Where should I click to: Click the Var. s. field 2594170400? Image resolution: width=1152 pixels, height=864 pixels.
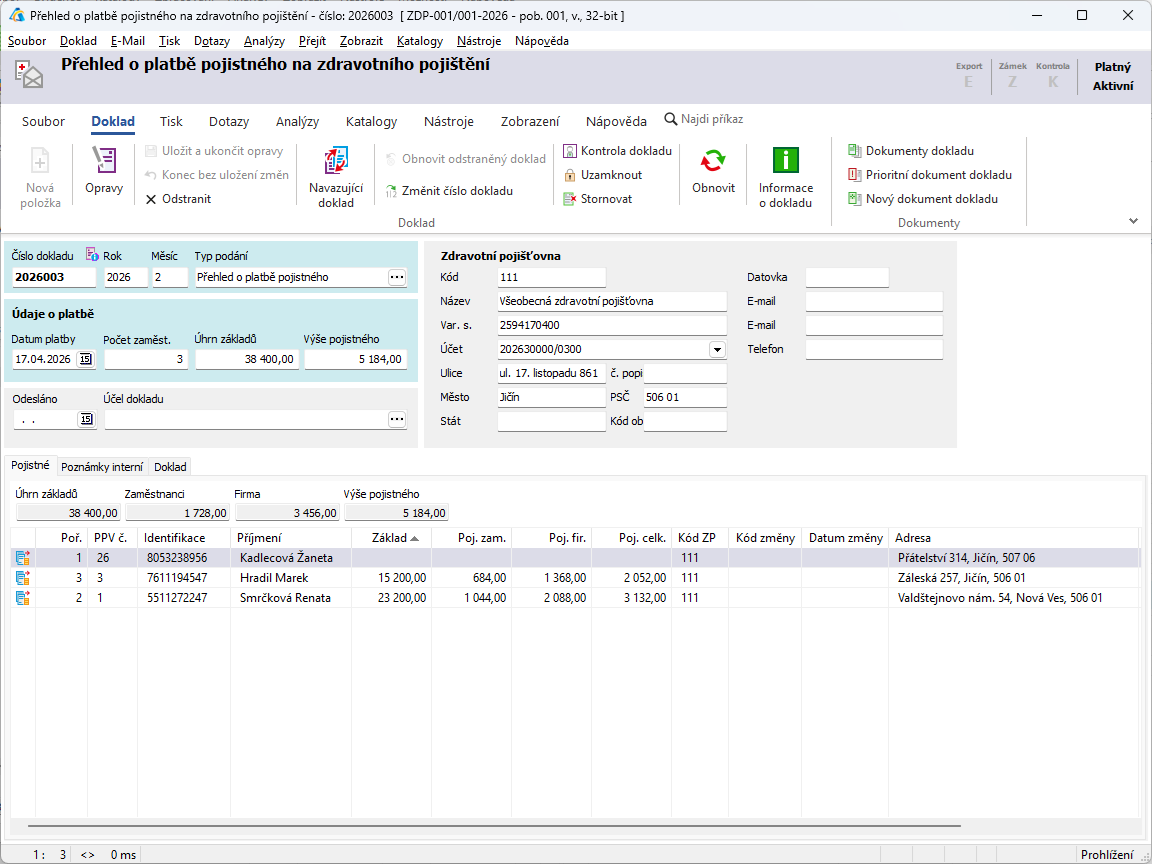click(612, 325)
